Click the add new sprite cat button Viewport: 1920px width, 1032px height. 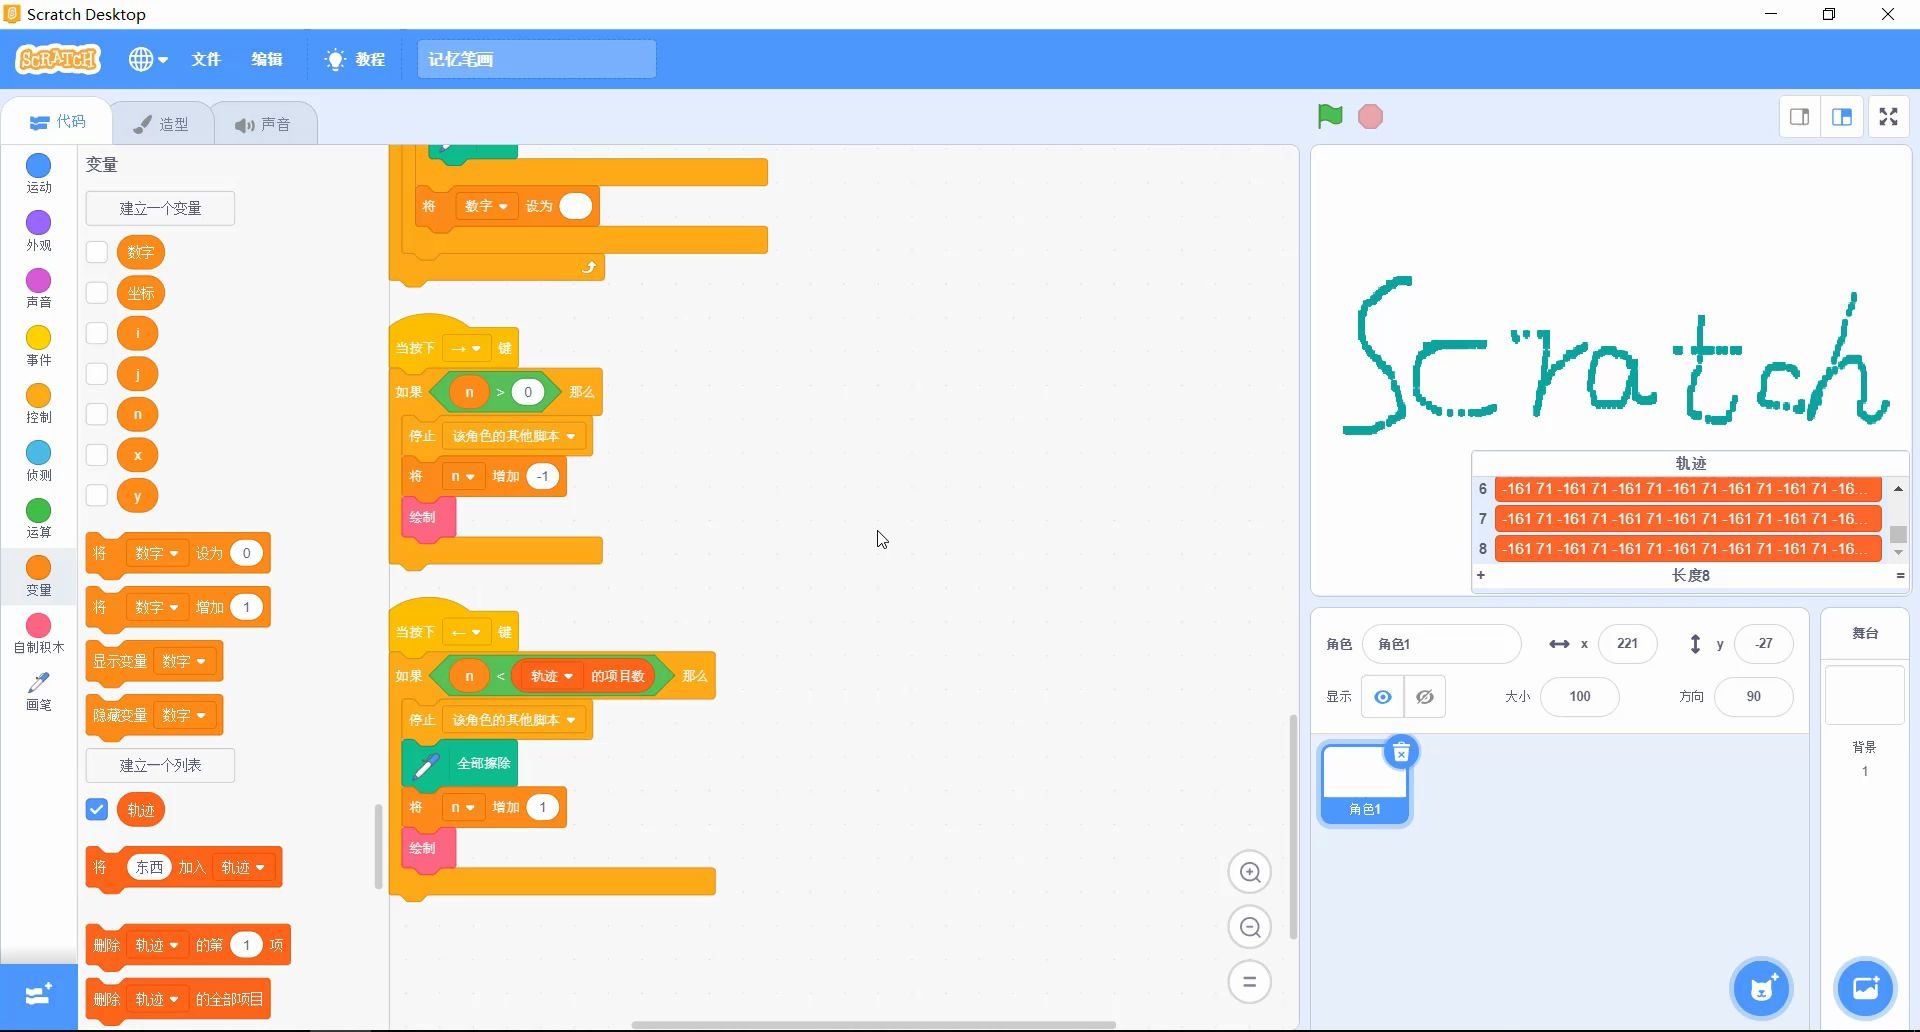tap(1762, 988)
